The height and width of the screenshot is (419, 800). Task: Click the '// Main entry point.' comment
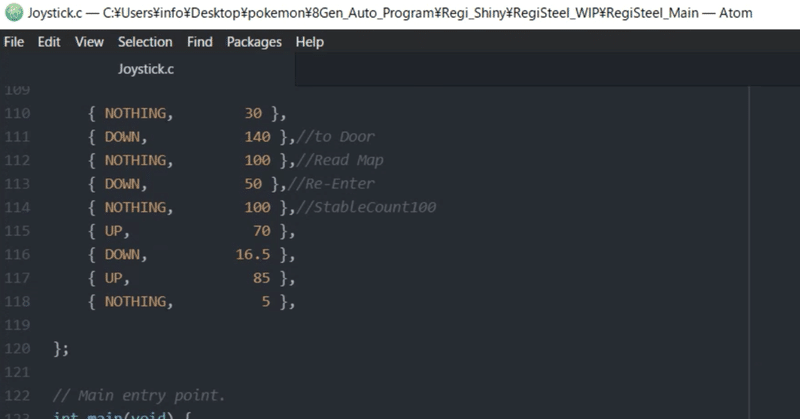coord(139,396)
